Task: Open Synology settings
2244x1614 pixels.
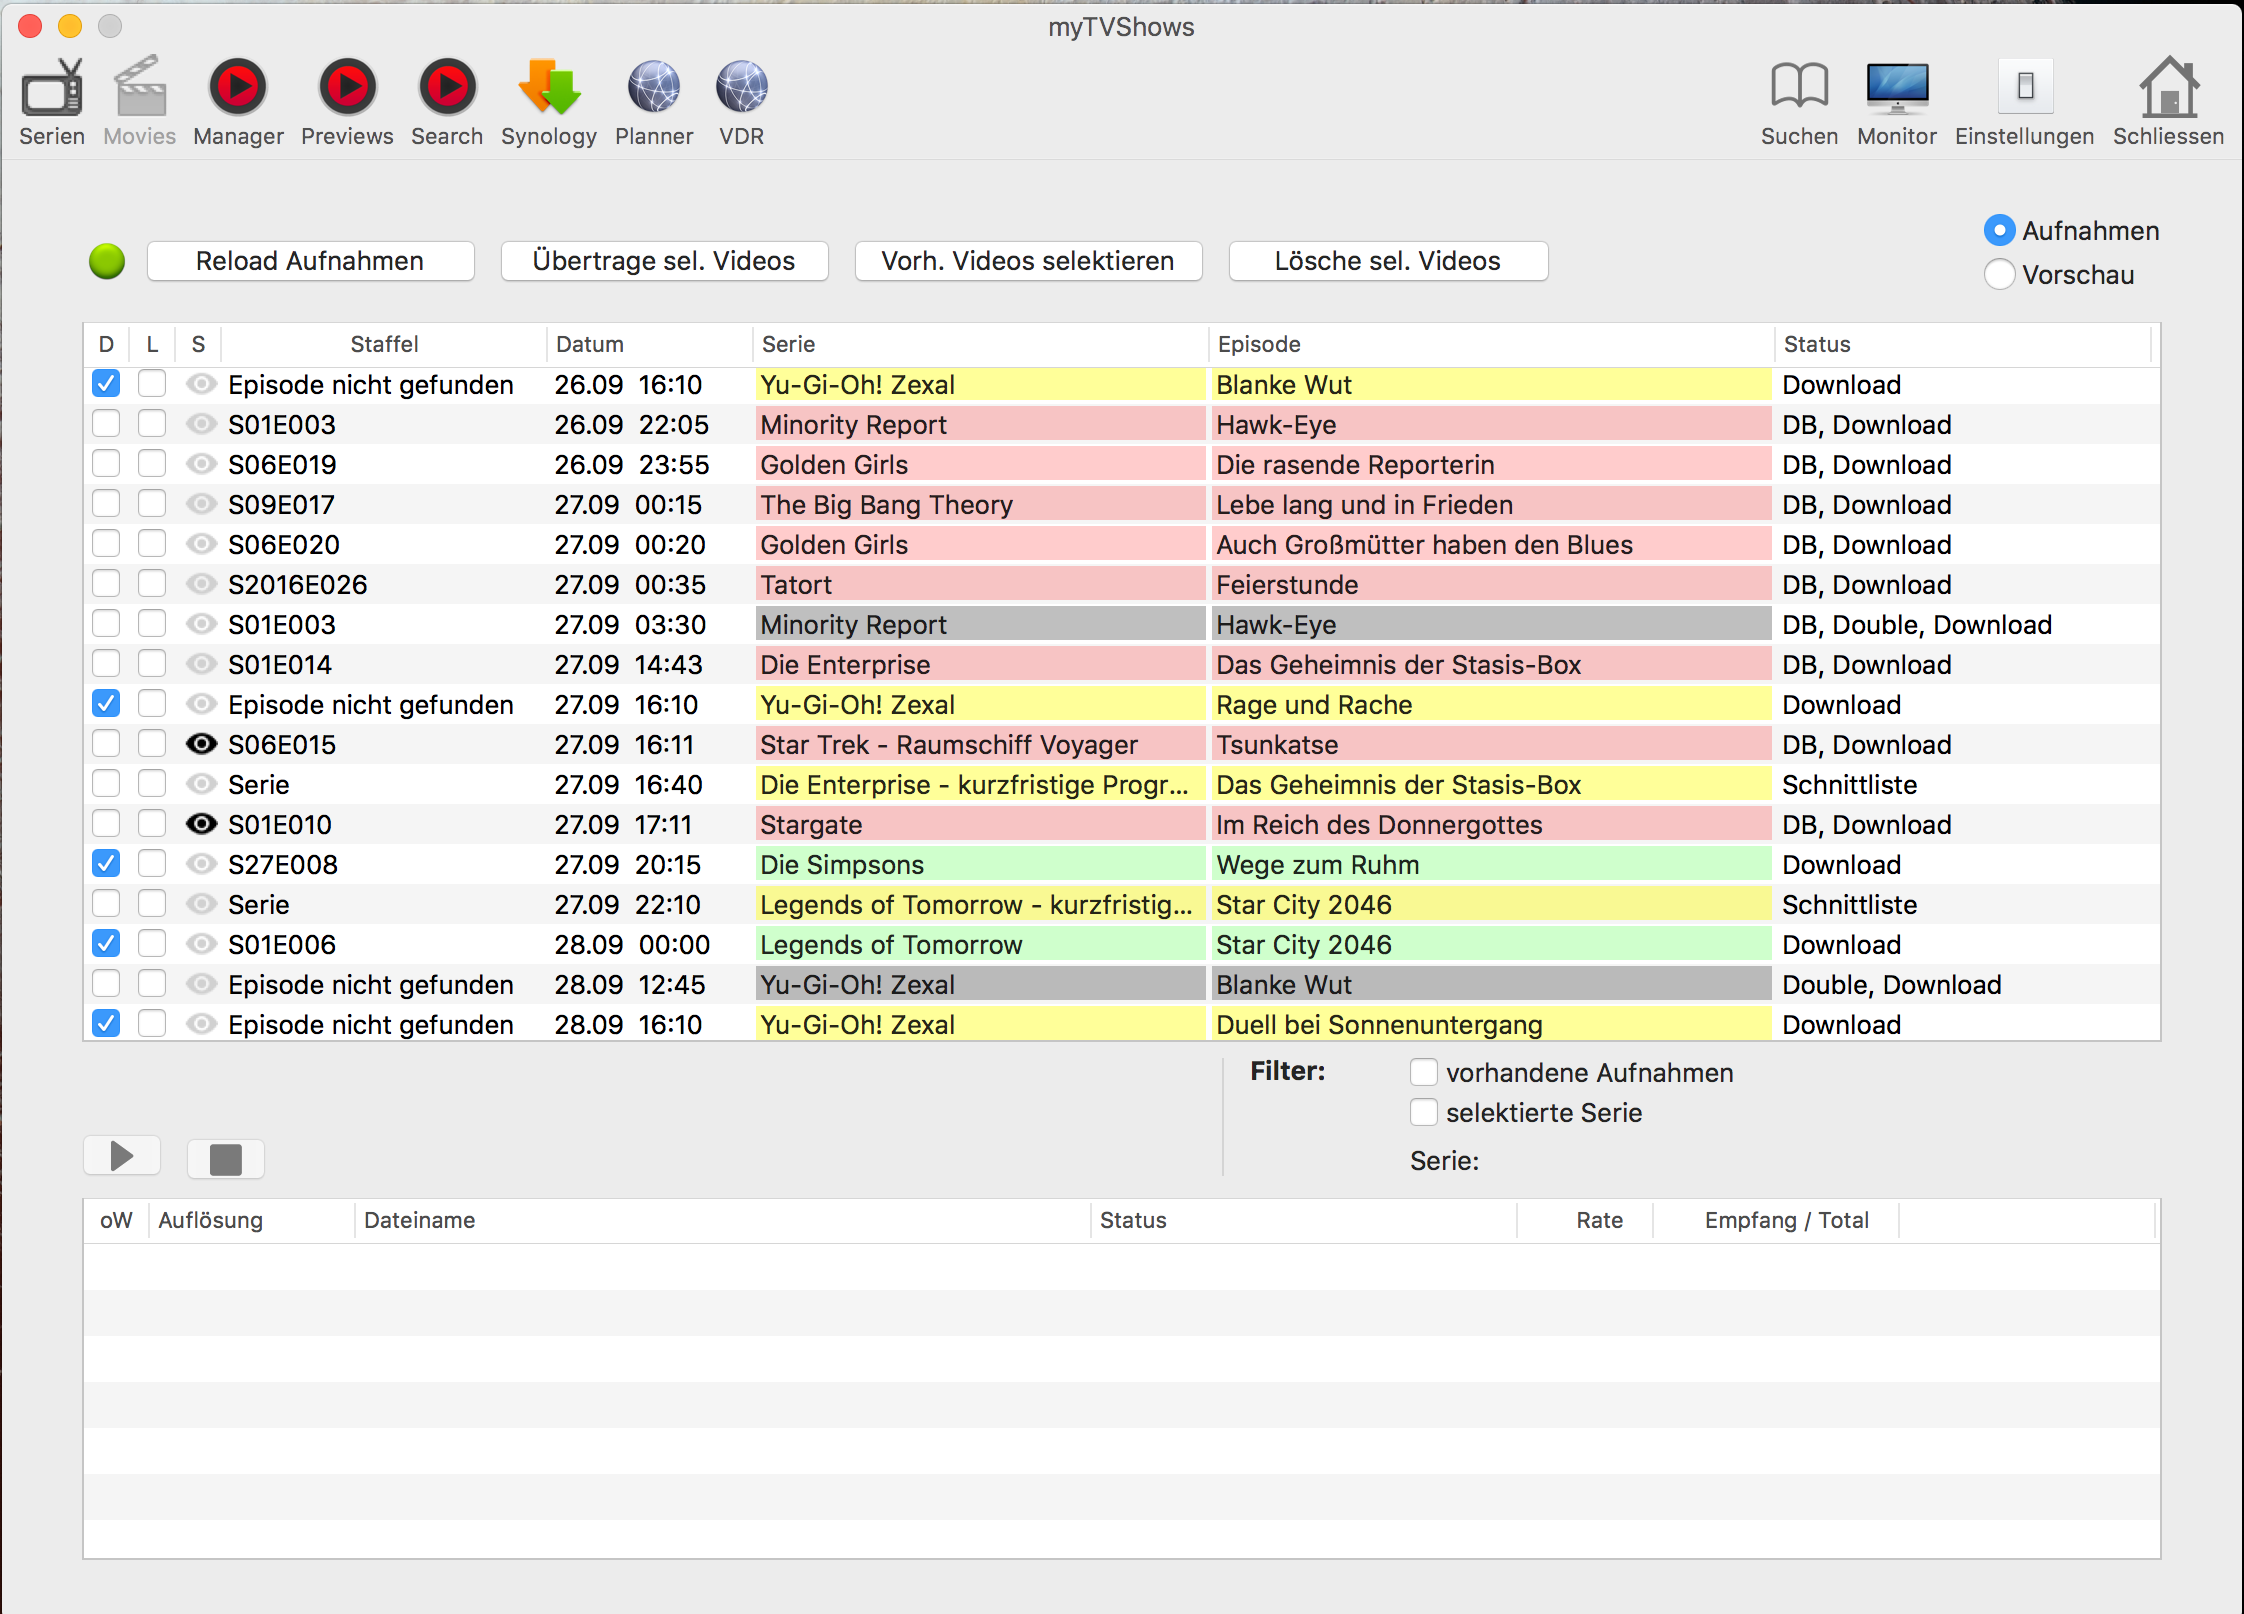Action: [549, 99]
